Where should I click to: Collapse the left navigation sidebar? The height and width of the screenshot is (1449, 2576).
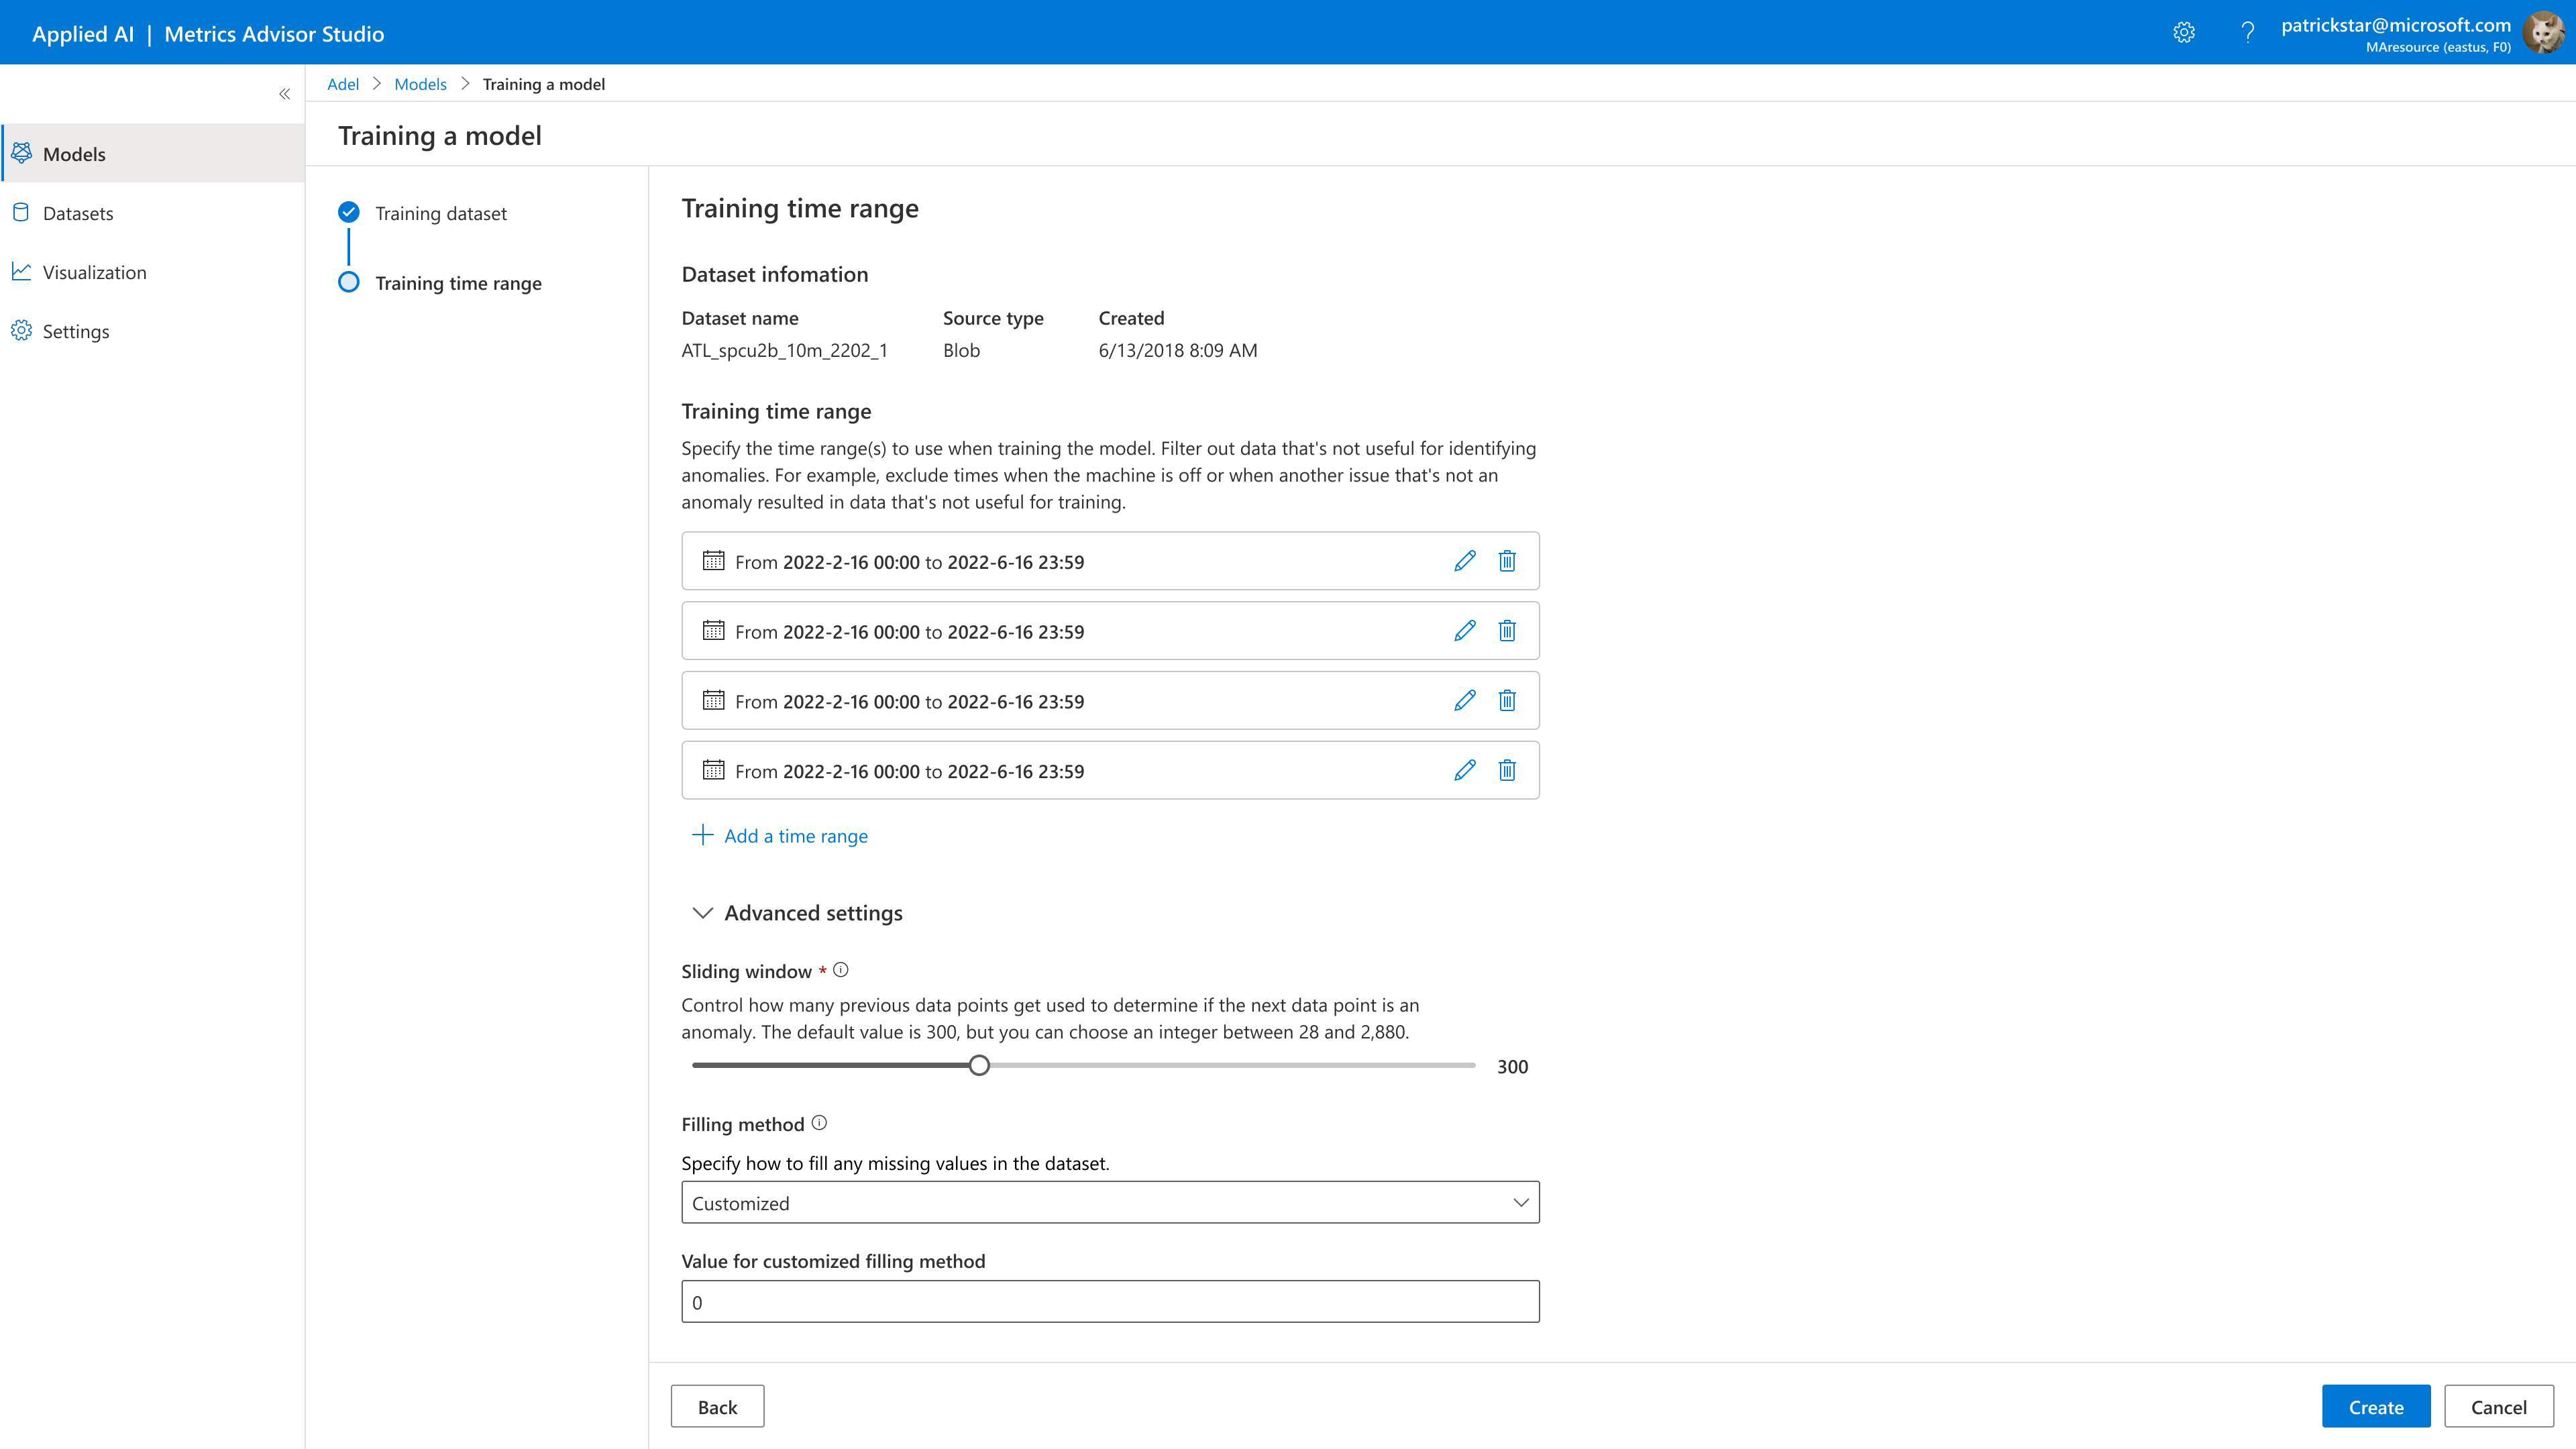coord(284,94)
